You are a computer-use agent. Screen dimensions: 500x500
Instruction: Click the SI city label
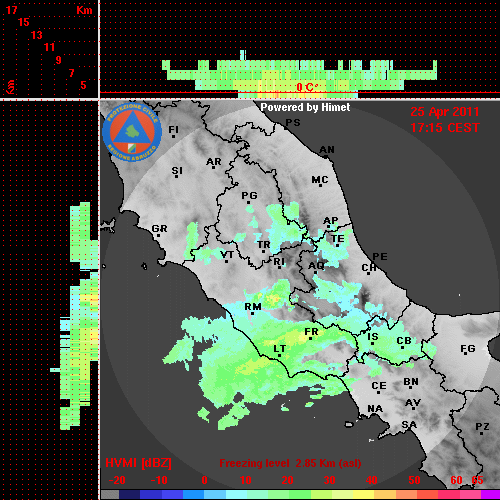(177, 171)
